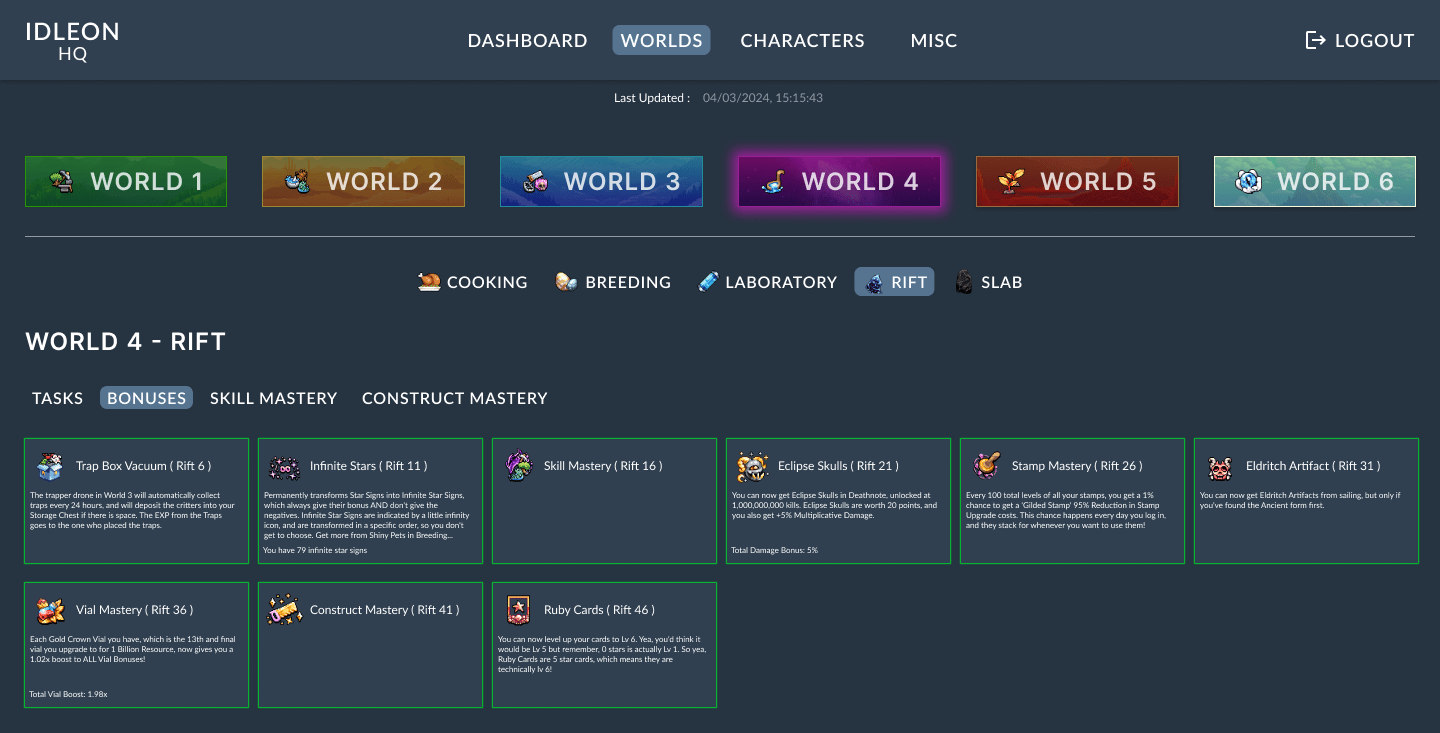Image resolution: width=1440 pixels, height=733 pixels.
Task: Click the 'Eclipse Skulls ( Rift 21 )' title
Action: [838, 466]
